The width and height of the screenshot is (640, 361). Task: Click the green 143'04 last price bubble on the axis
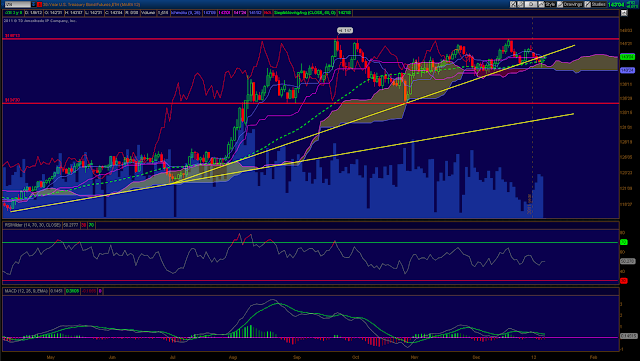[627, 57]
